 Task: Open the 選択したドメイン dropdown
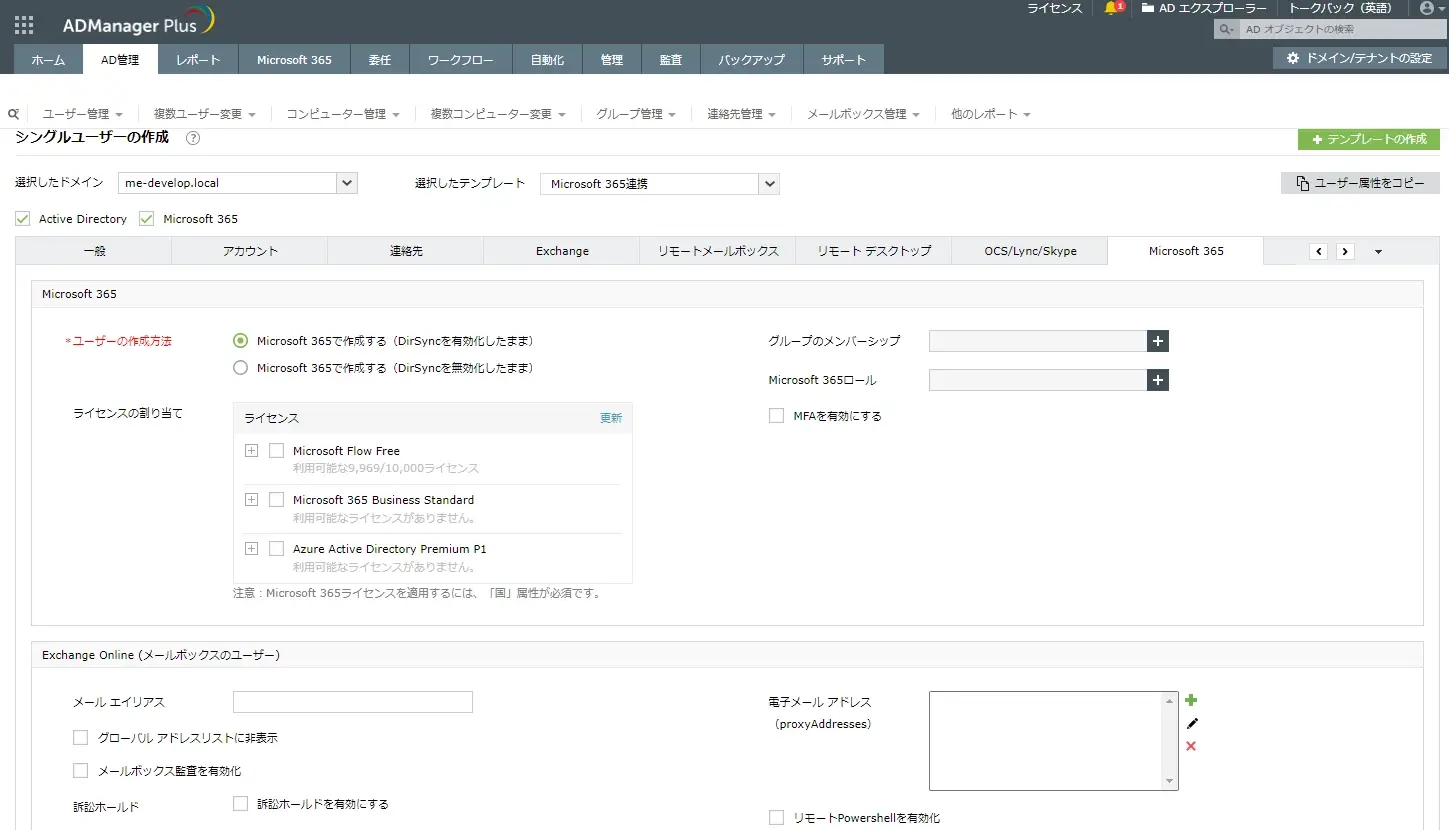pos(347,183)
